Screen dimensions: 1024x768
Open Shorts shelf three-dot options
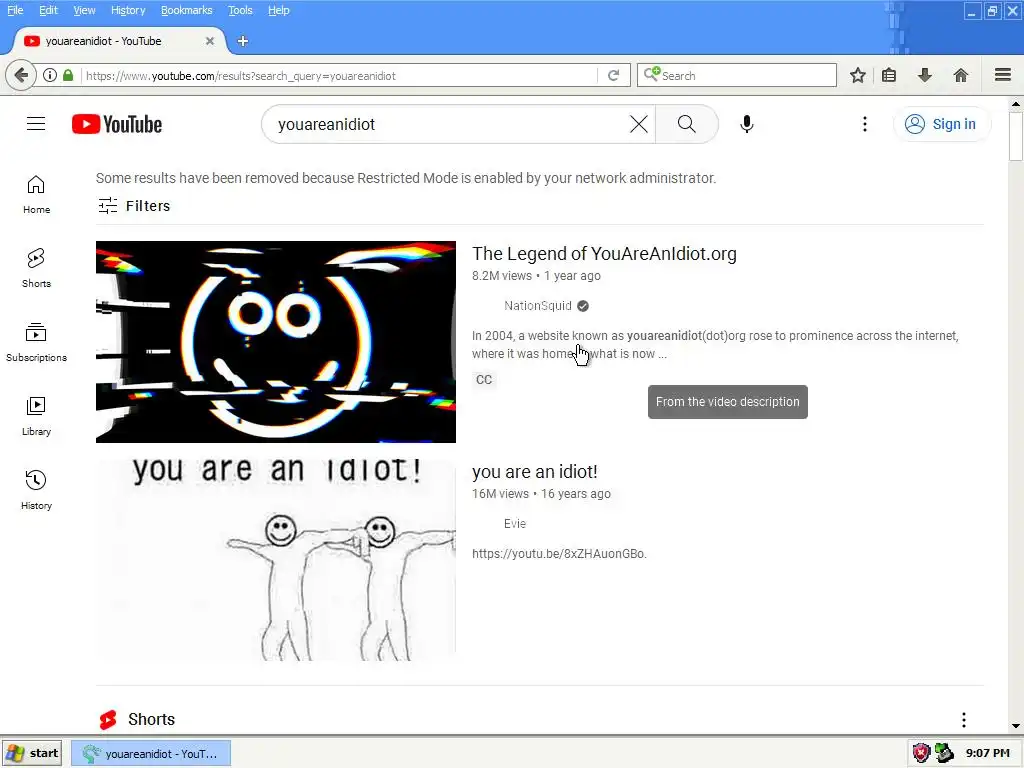963,720
